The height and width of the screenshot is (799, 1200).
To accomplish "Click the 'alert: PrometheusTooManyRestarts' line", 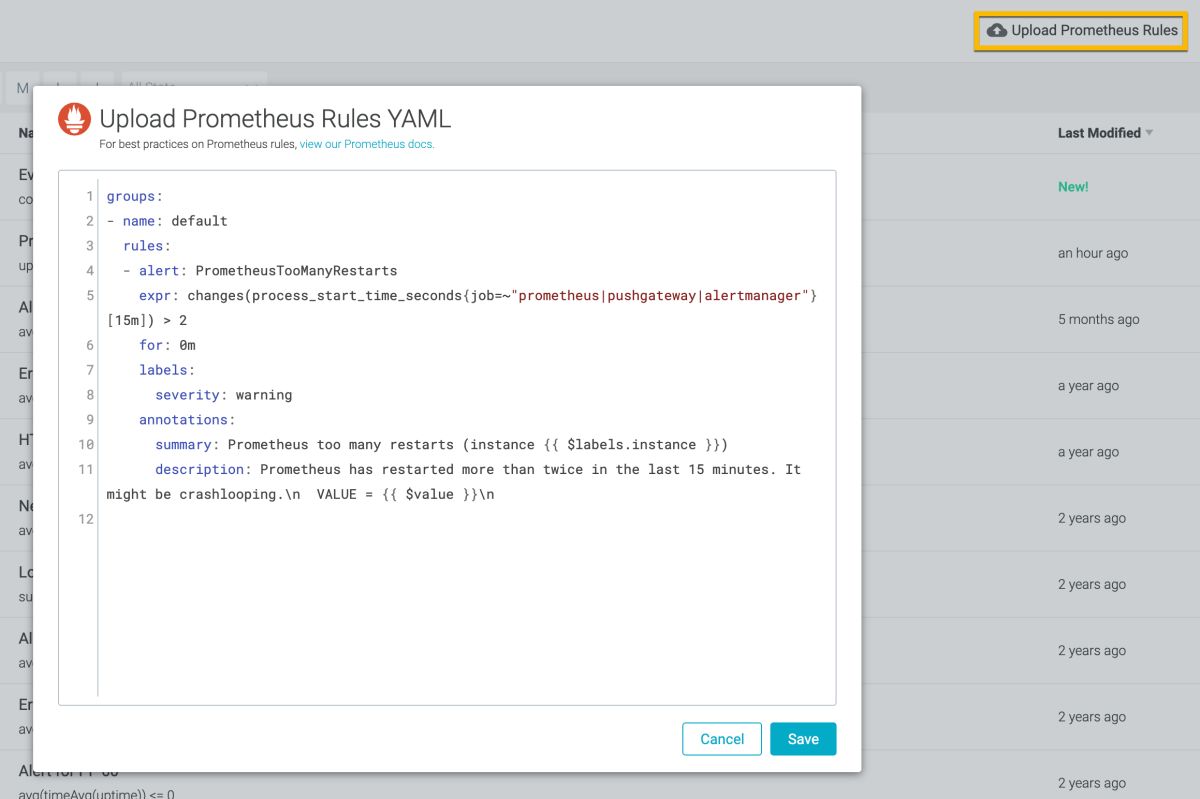I will [x=260, y=270].
